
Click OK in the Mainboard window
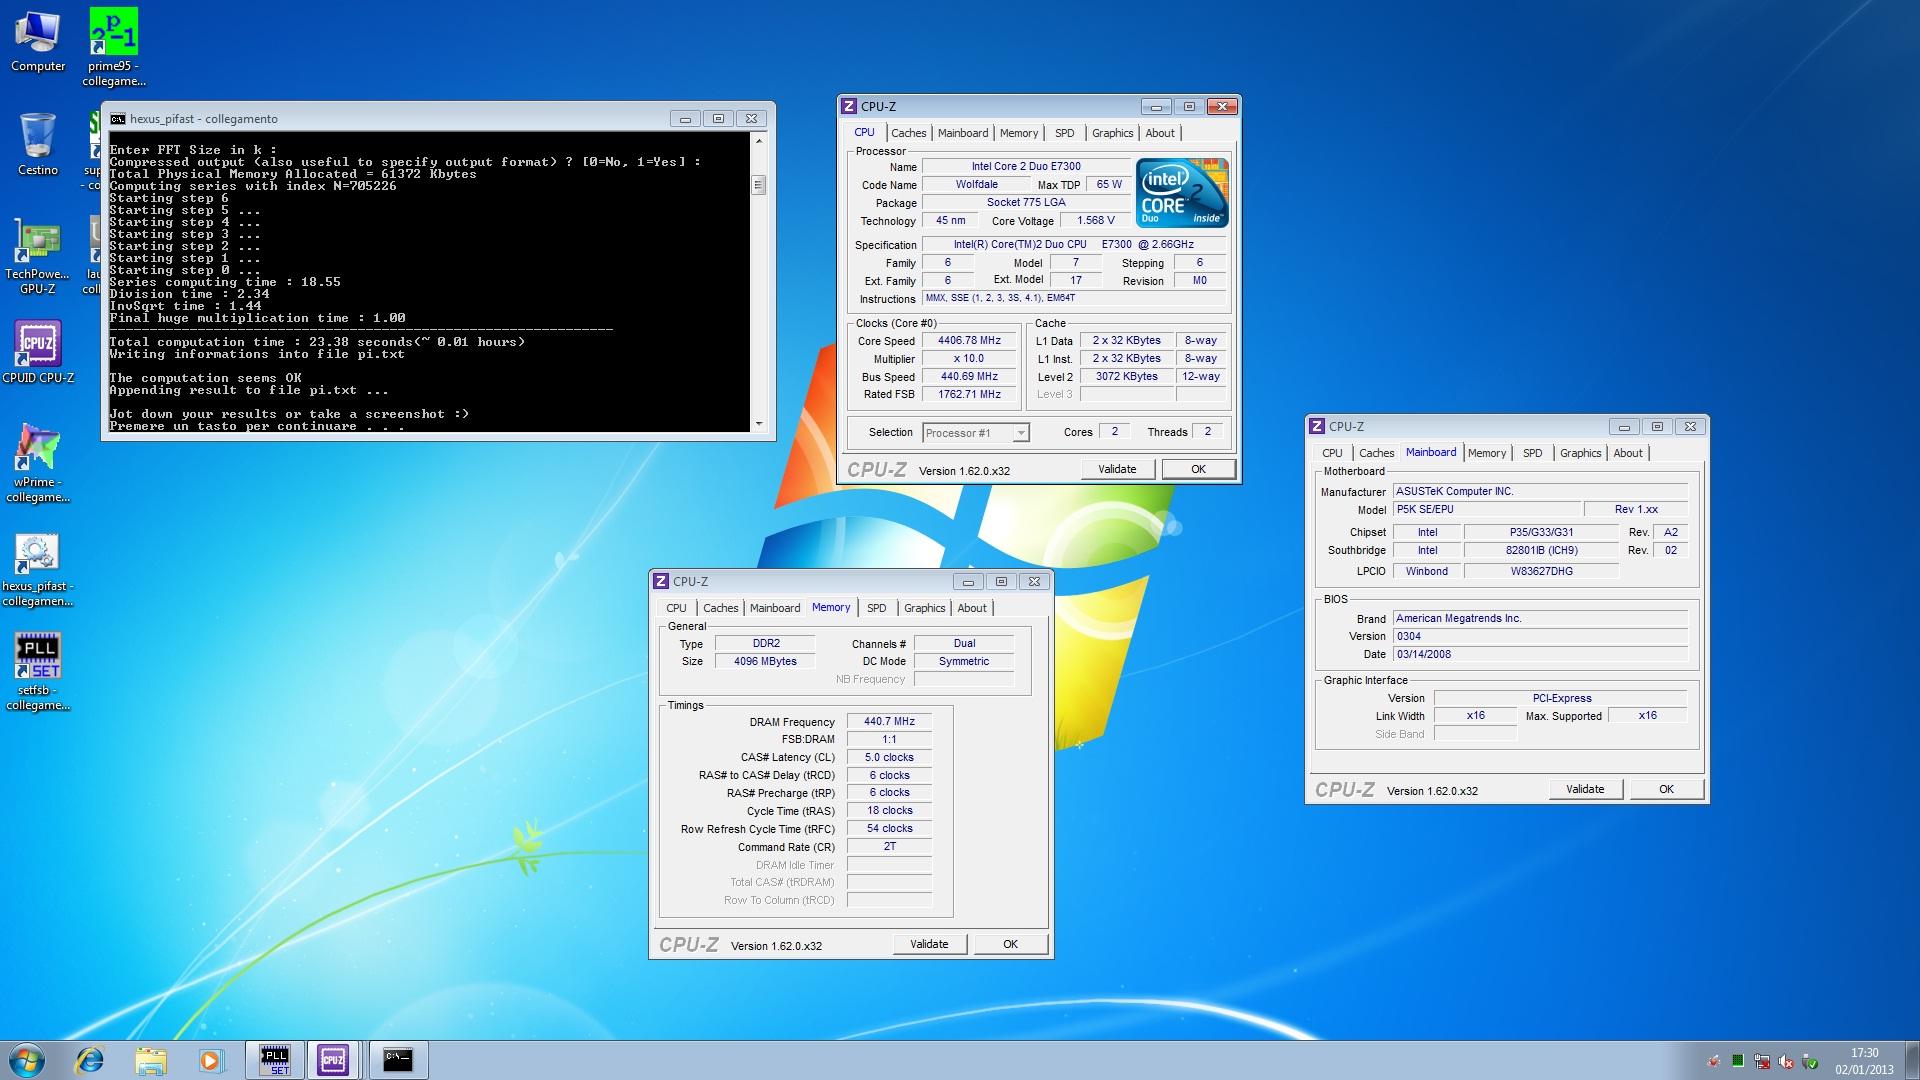pos(1667,789)
